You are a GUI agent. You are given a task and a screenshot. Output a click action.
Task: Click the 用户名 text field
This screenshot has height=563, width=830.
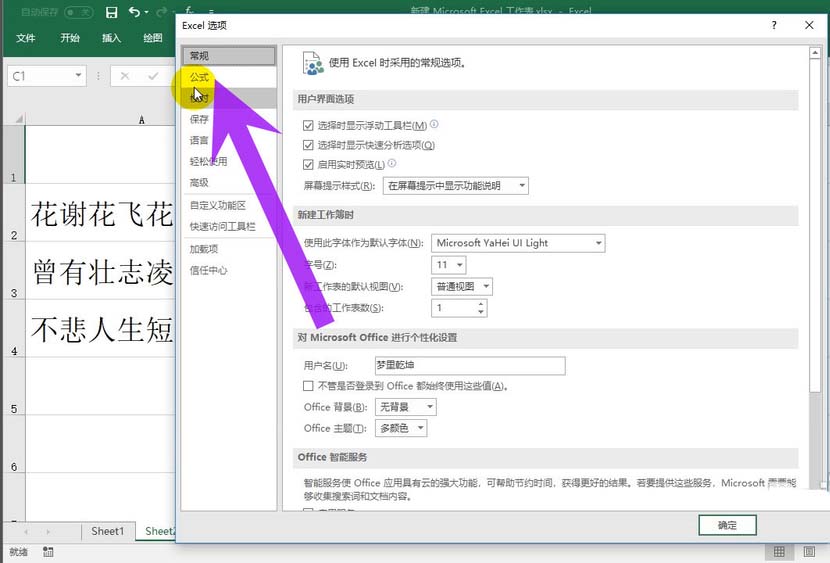click(x=470, y=365)
